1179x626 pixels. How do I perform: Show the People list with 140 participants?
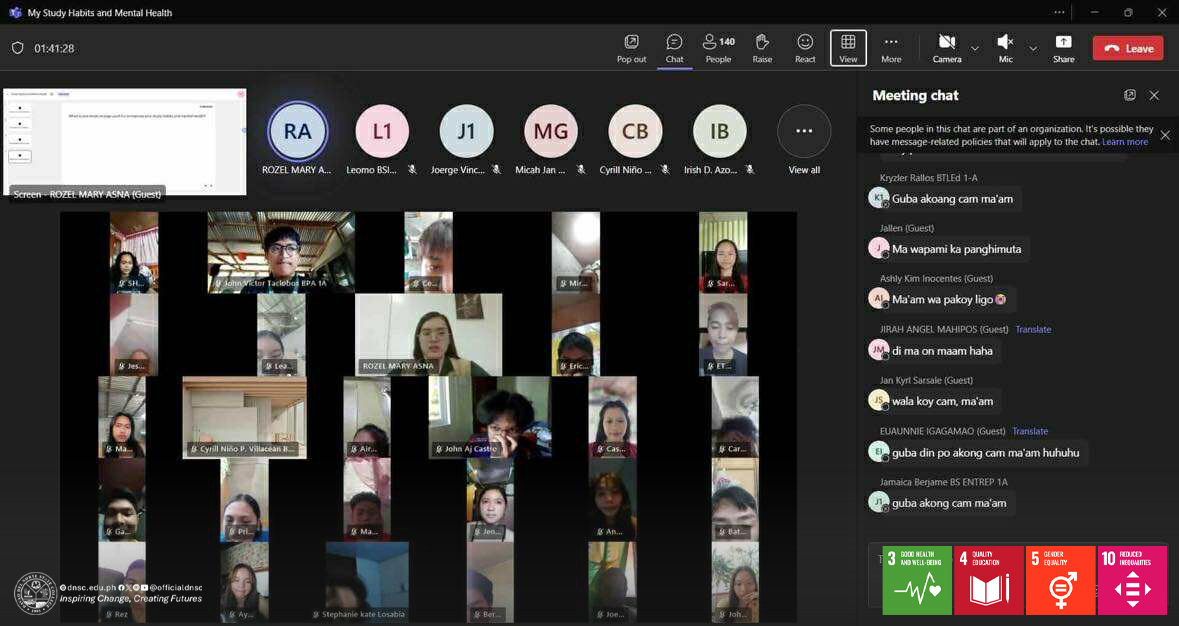tap(718, 47)
